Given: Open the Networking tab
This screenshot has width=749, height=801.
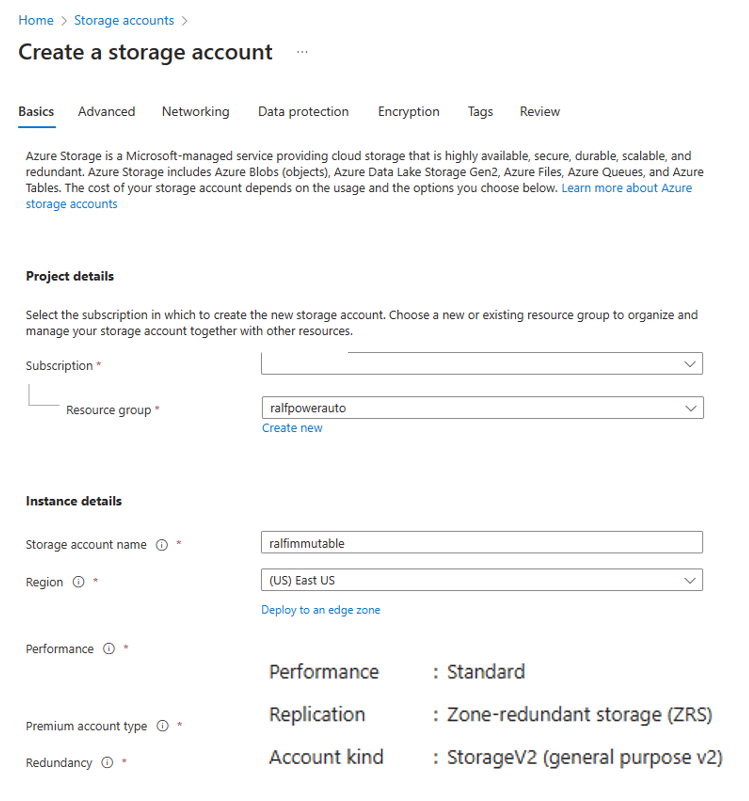Looking at the screenshot, I should (x=195, y=112).
